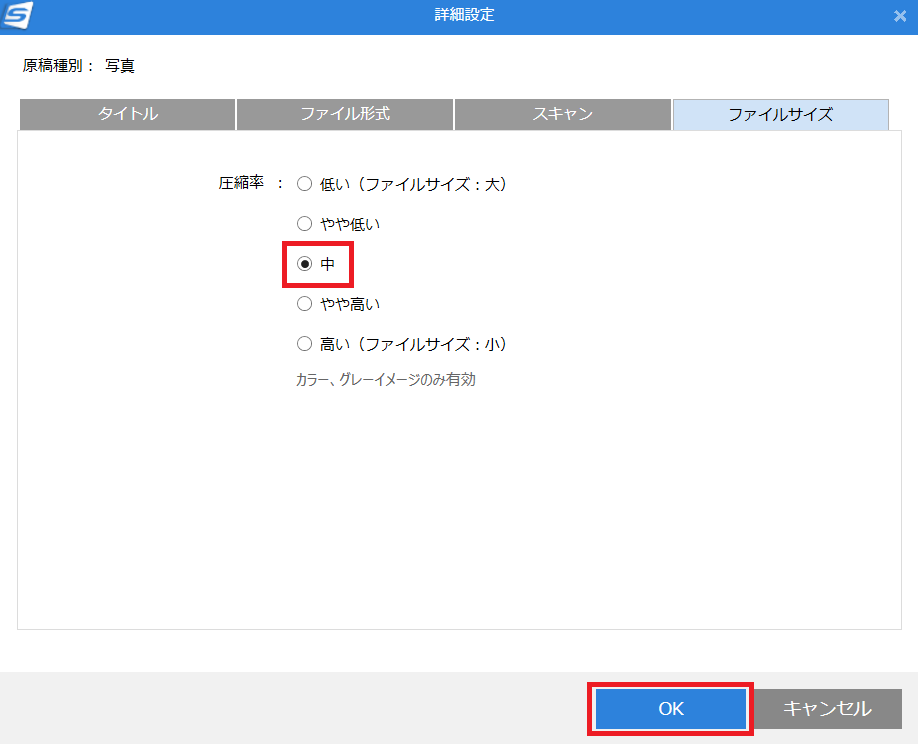Pick the 中 compression radio button
918x744 pixels.
[x=304, y=264]
